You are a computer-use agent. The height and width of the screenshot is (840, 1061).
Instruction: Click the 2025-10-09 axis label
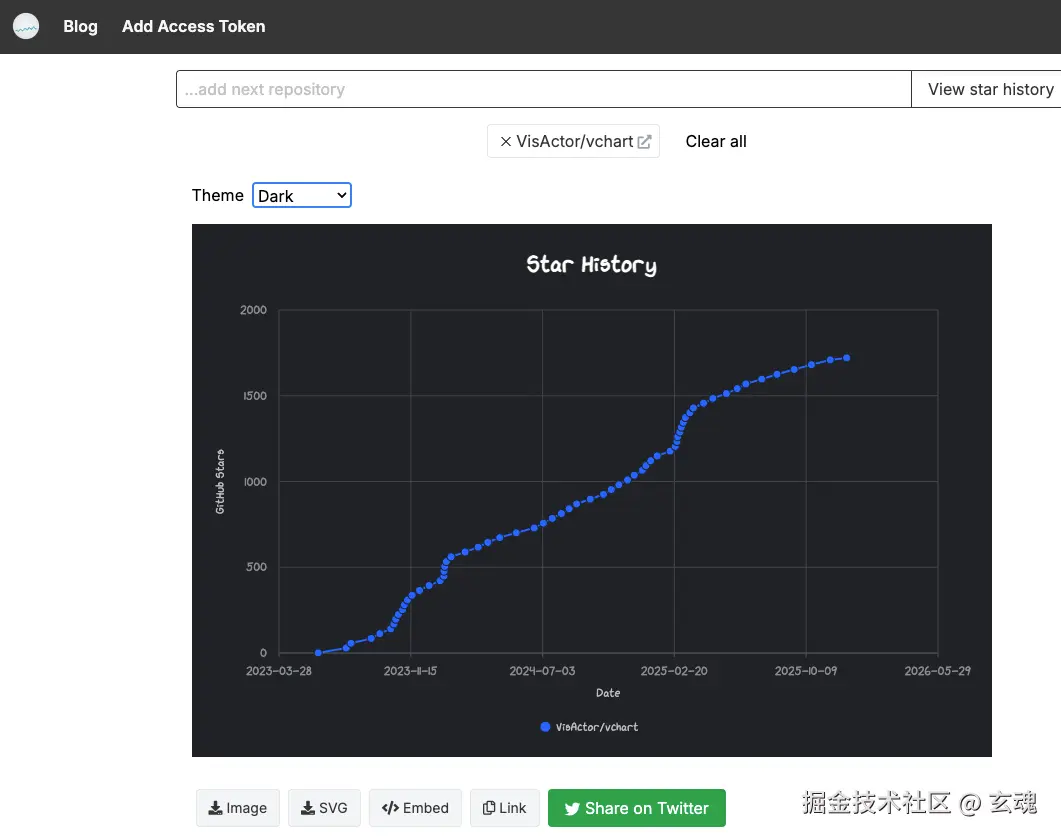(806, 671)
